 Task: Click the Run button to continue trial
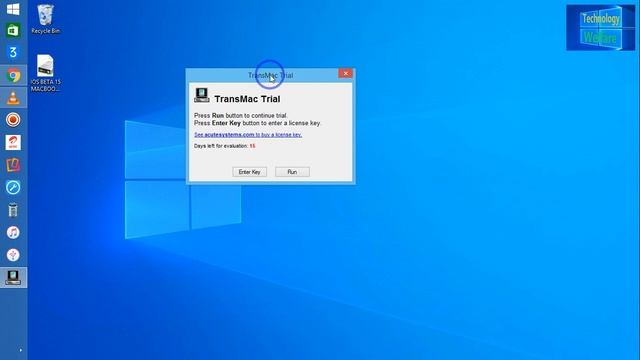[x=292, y=172]
